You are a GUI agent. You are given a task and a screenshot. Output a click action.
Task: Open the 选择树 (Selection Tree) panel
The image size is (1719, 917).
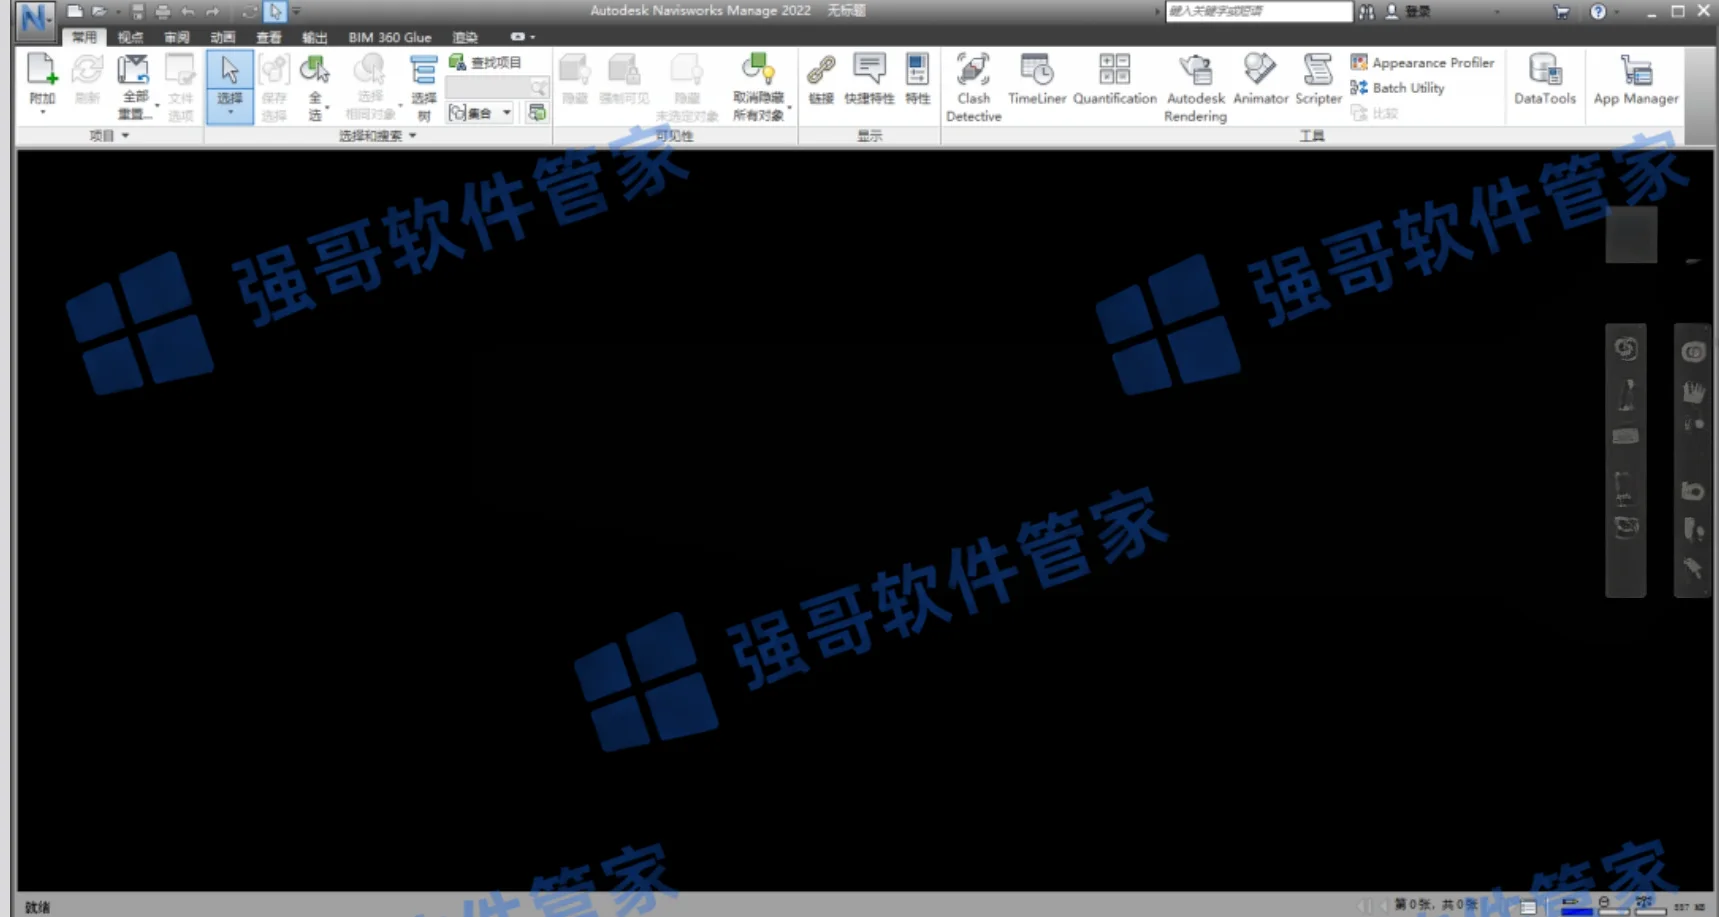[x=423, y=86]
